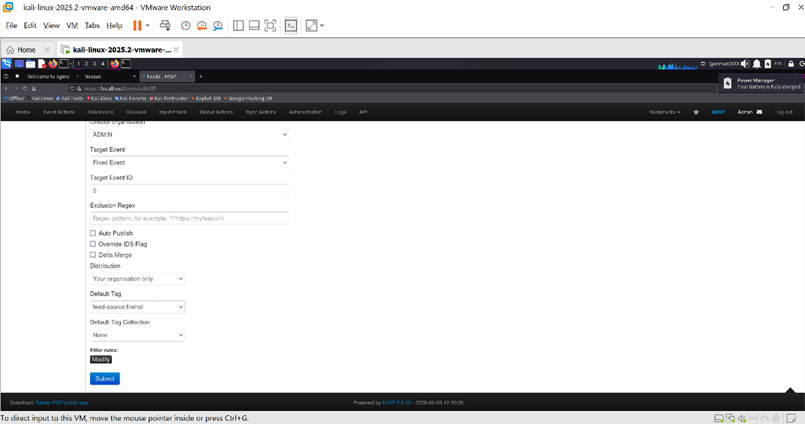Screen dimensions: 805x424
Task: Open the VMware Tabs menu
Action: [x=92, y=26]
